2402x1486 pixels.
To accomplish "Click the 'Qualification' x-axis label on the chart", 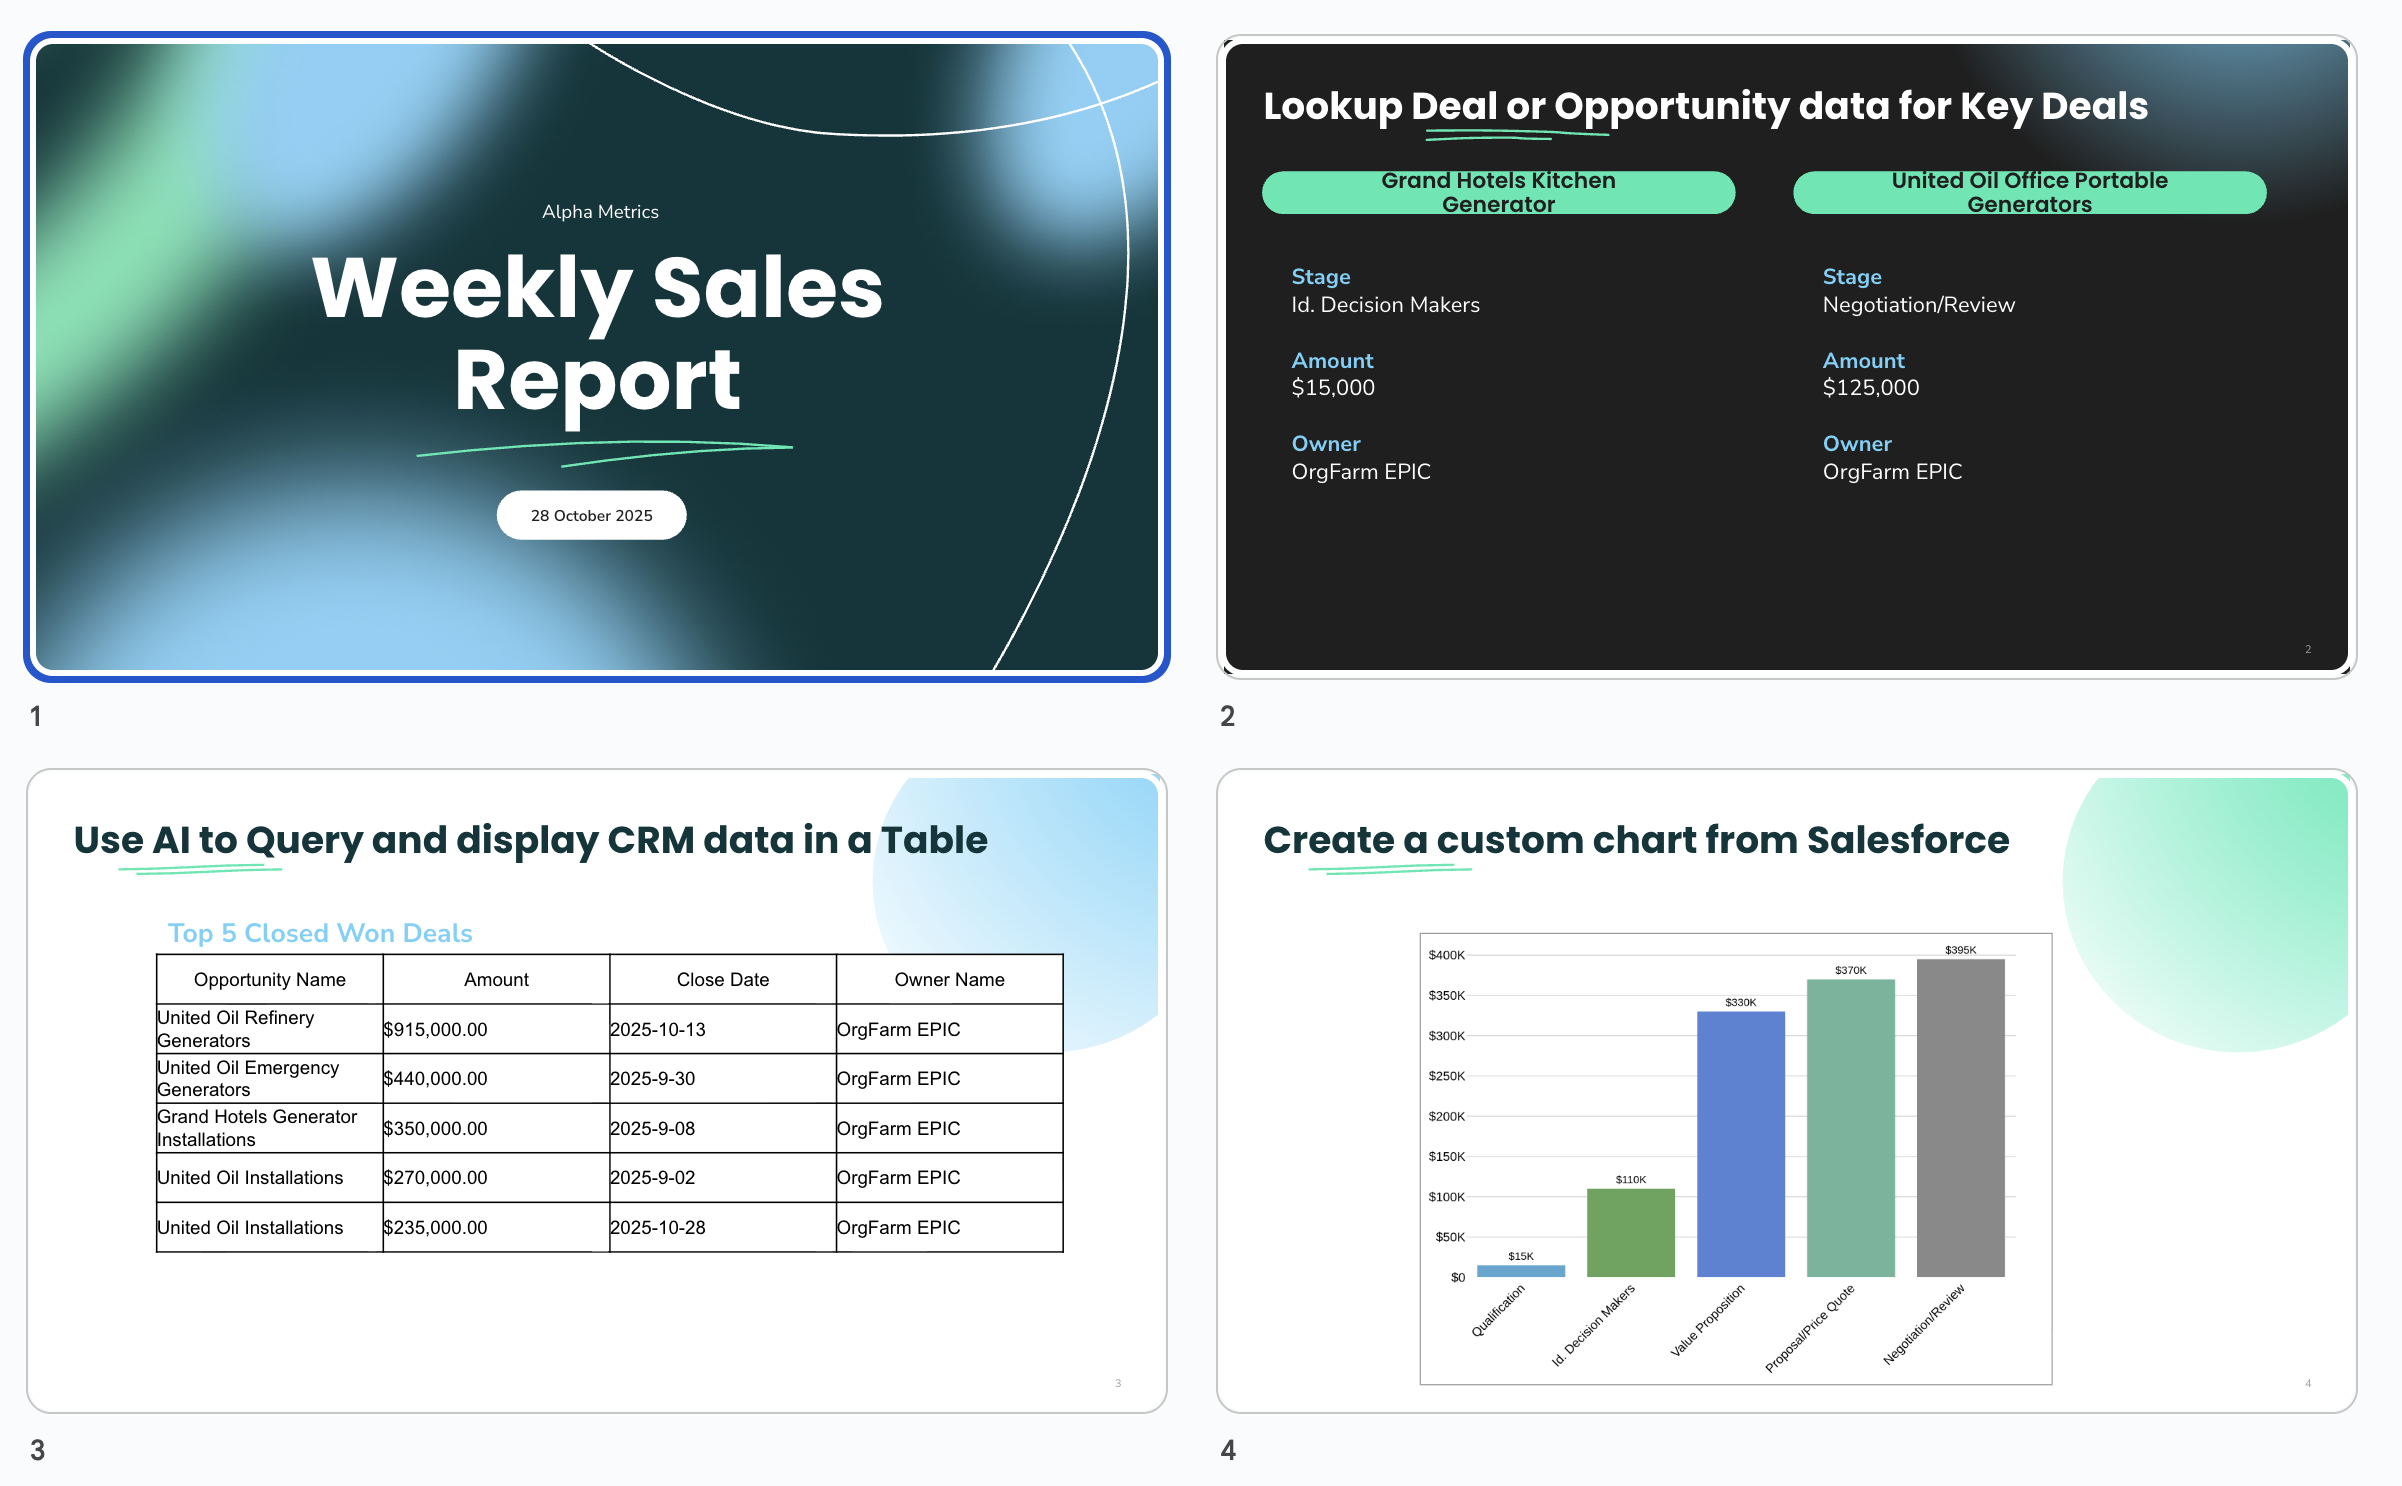I will tap(1498, 1310).
